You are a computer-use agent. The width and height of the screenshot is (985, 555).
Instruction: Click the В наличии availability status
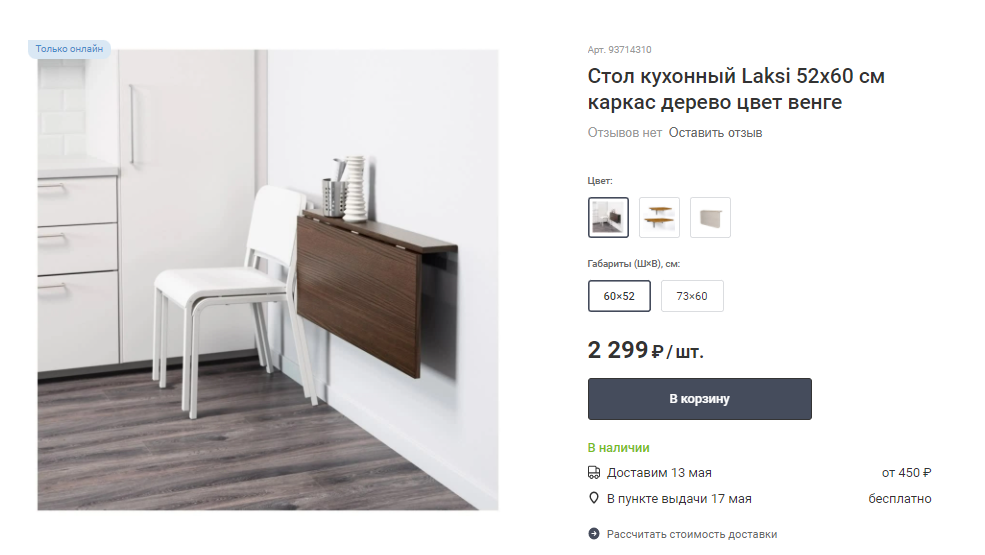pos(619,448)
